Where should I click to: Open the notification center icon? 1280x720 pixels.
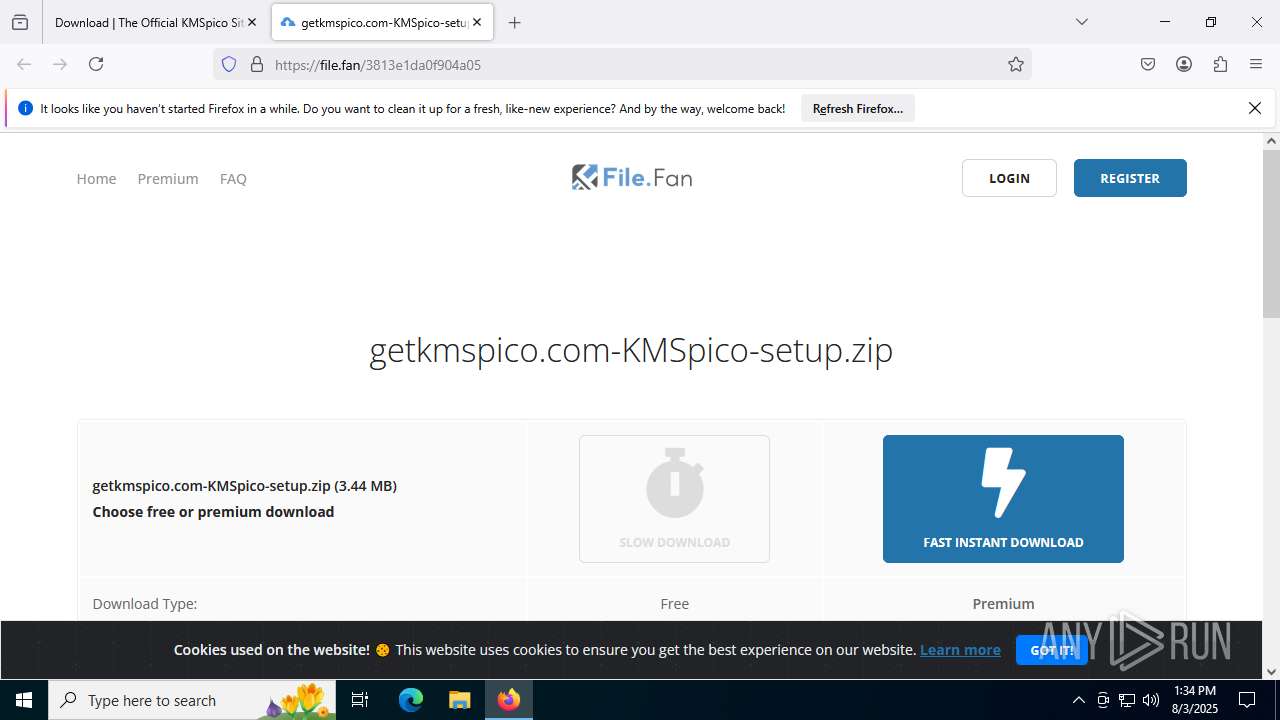pos(1247,700)
